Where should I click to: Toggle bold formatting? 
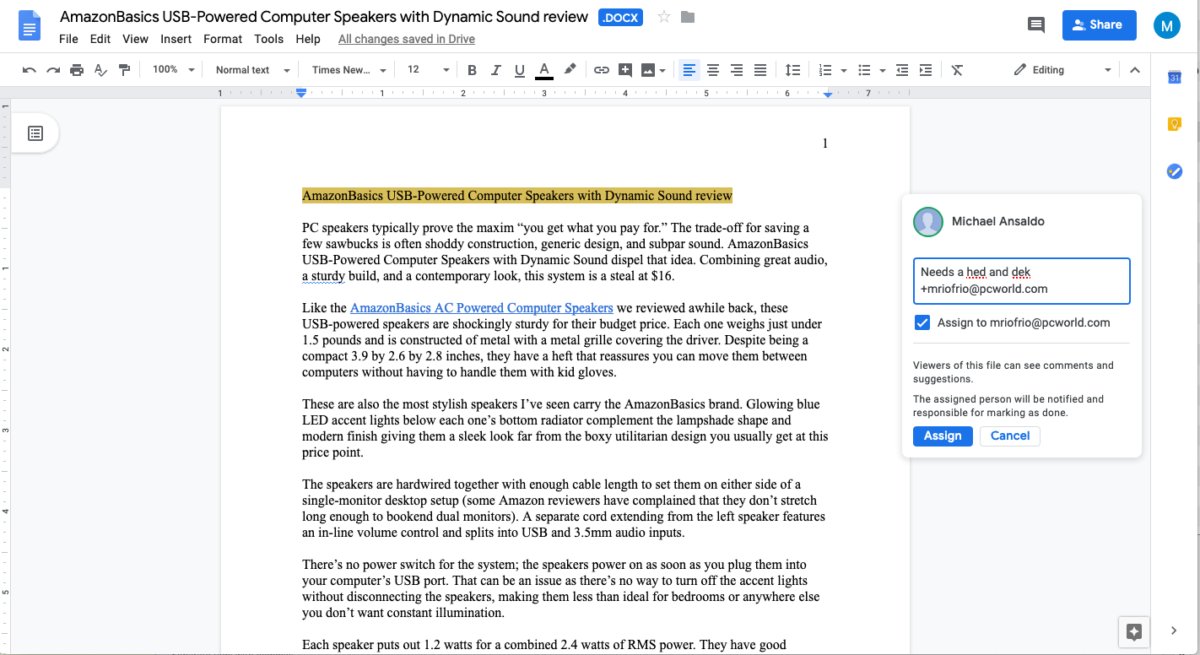click(x=472, y=70)
